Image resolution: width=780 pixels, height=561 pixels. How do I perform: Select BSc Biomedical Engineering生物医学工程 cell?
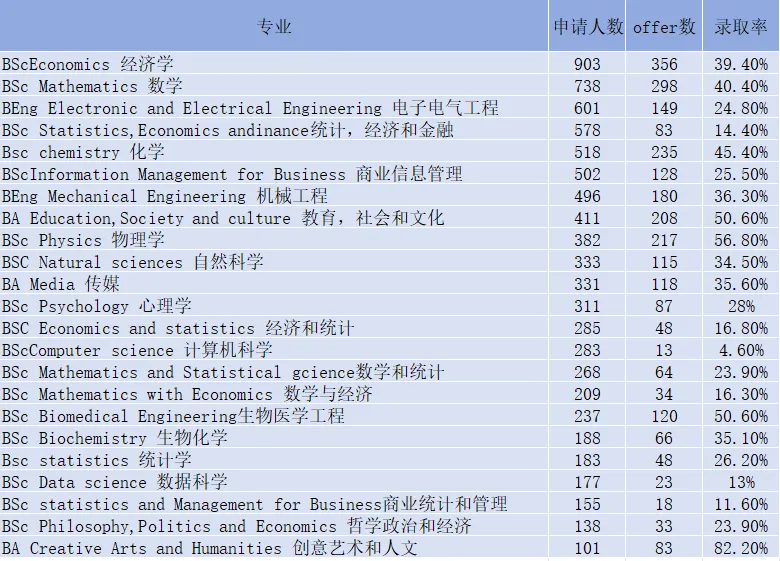point(274,416)
